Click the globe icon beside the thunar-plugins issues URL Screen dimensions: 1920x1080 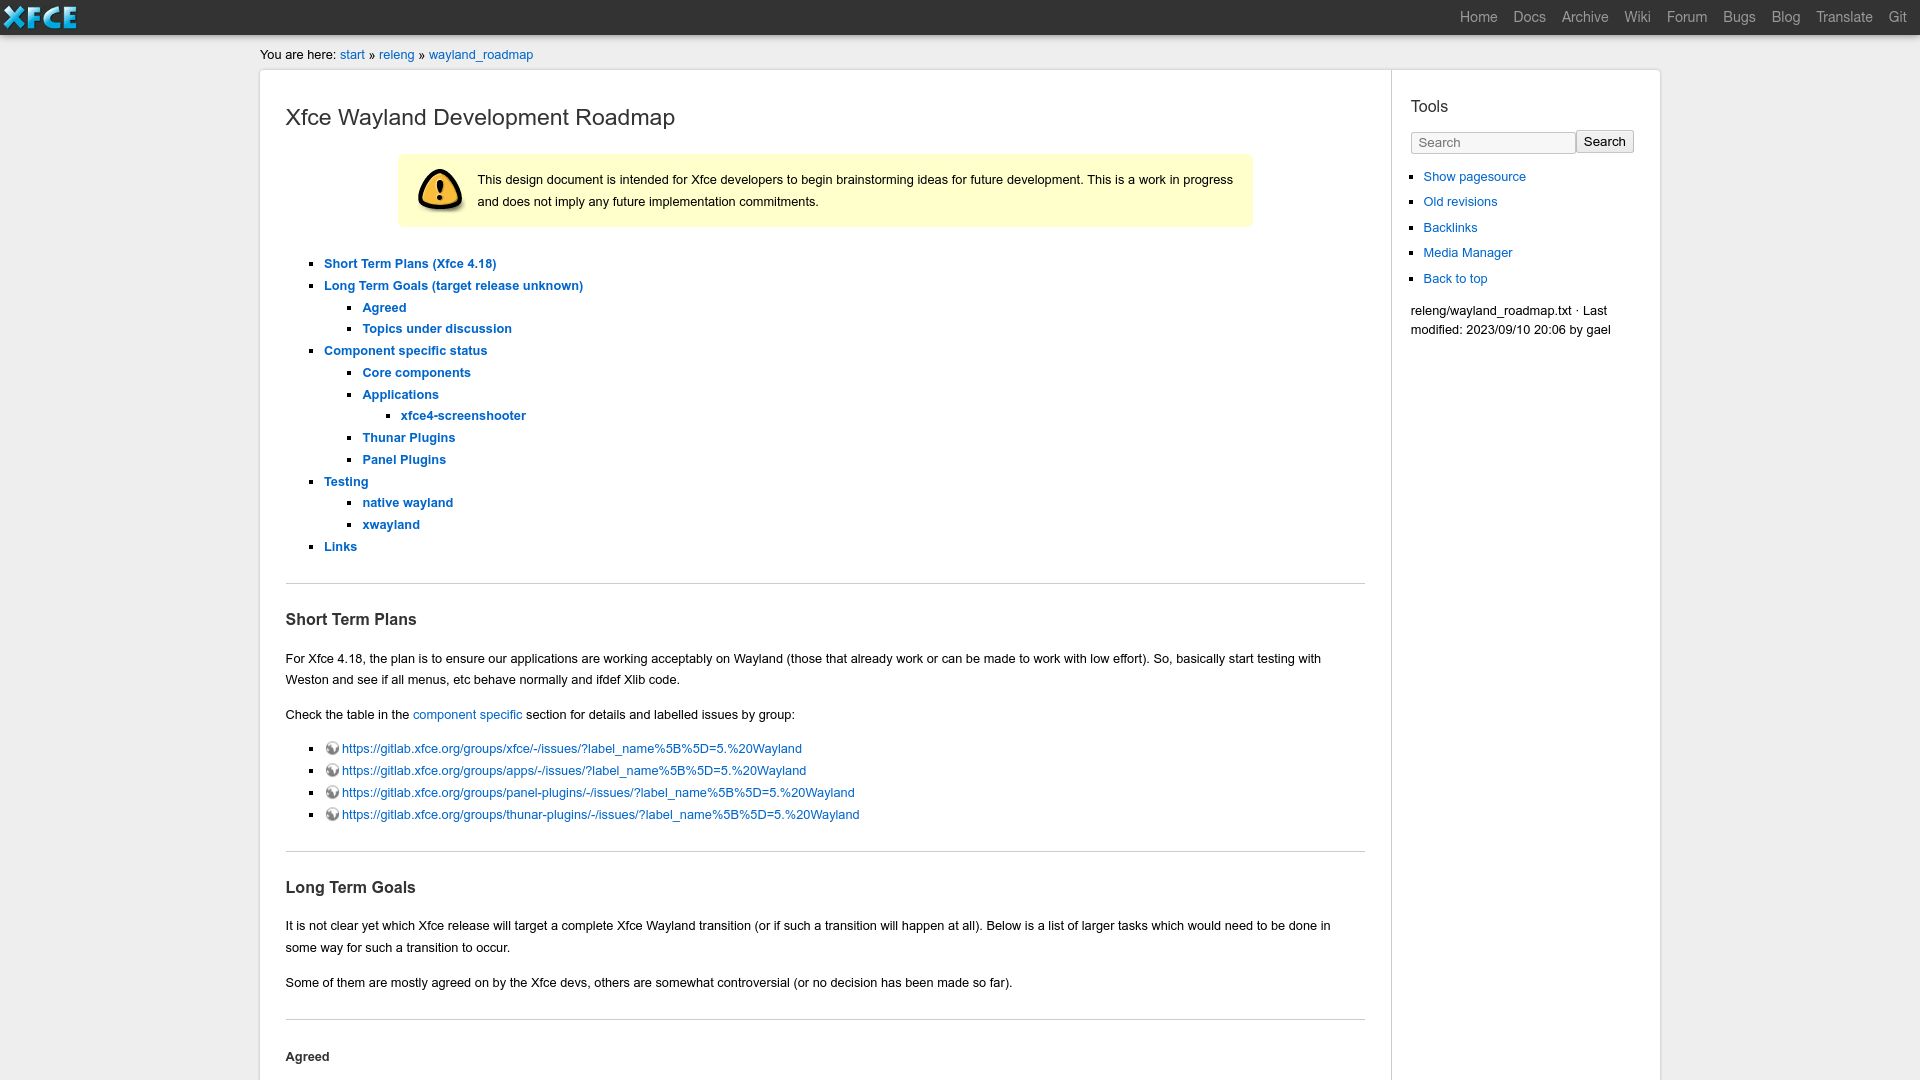click(x=332, y=814)
